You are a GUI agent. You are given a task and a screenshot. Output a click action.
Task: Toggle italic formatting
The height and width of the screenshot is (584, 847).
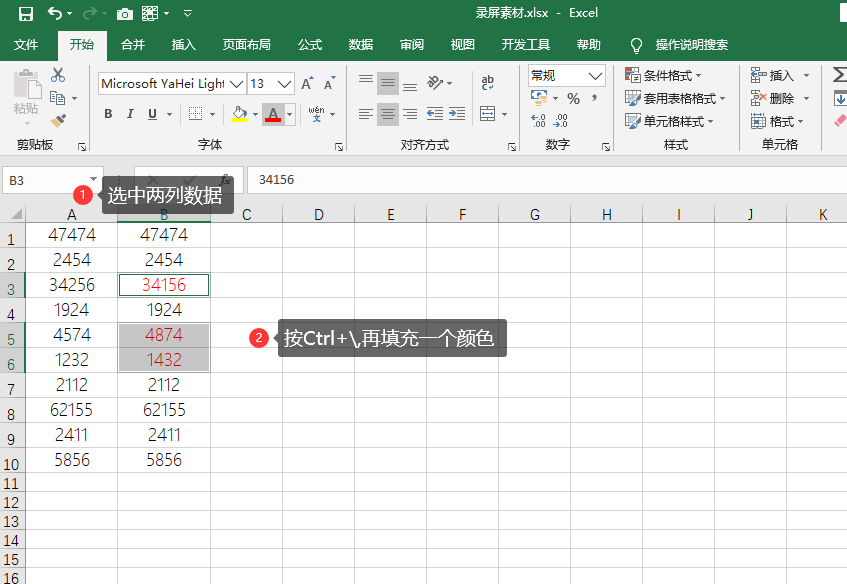tap(130, 114)
